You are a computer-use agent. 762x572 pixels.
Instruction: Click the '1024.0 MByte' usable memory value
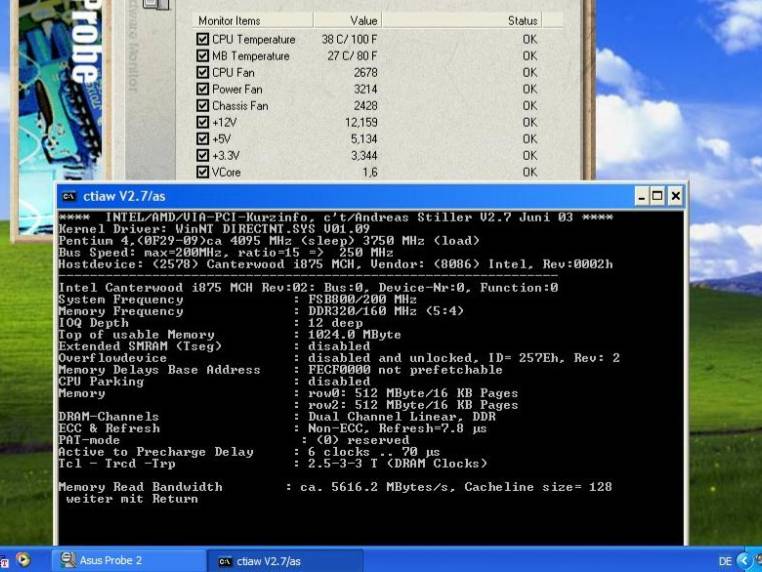click(x=355, y=334)
